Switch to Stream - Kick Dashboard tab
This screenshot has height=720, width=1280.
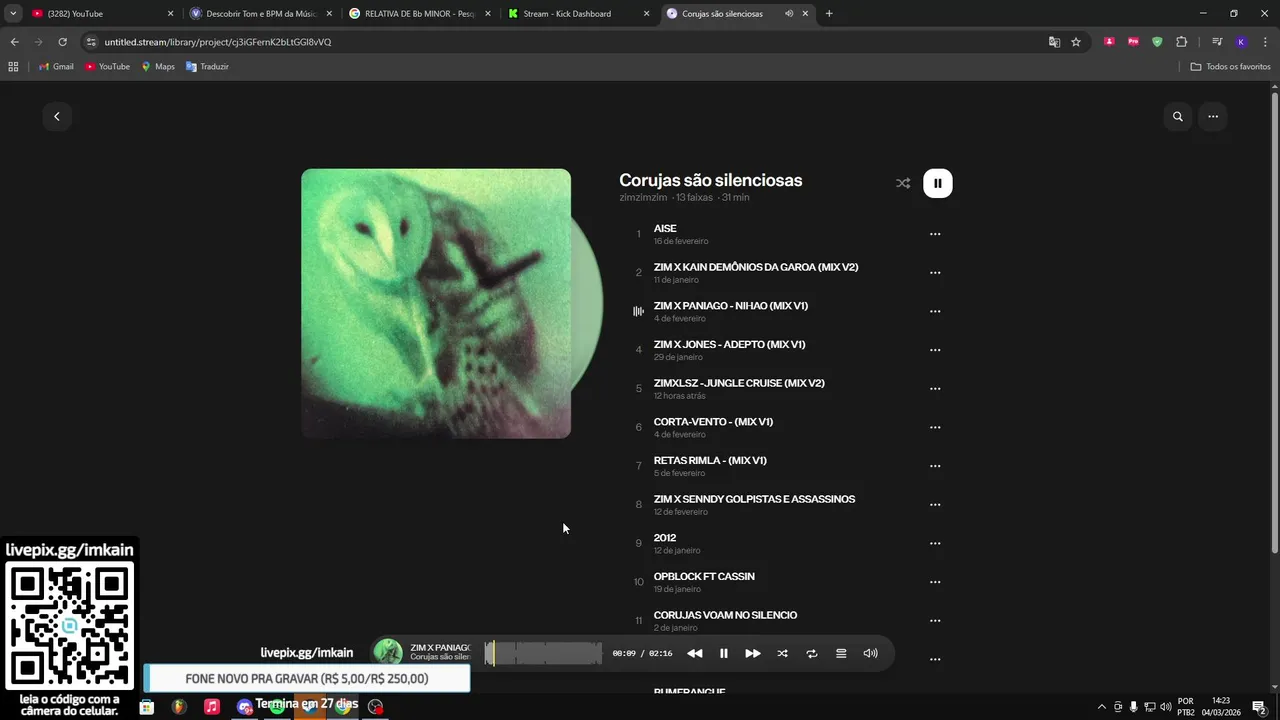coord(578,14)
